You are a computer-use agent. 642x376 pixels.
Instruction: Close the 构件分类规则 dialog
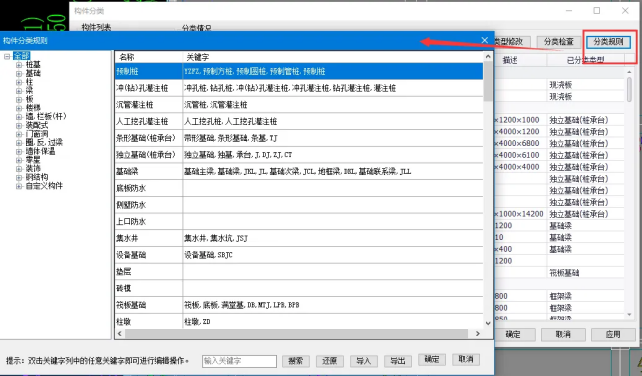(484, 40)
